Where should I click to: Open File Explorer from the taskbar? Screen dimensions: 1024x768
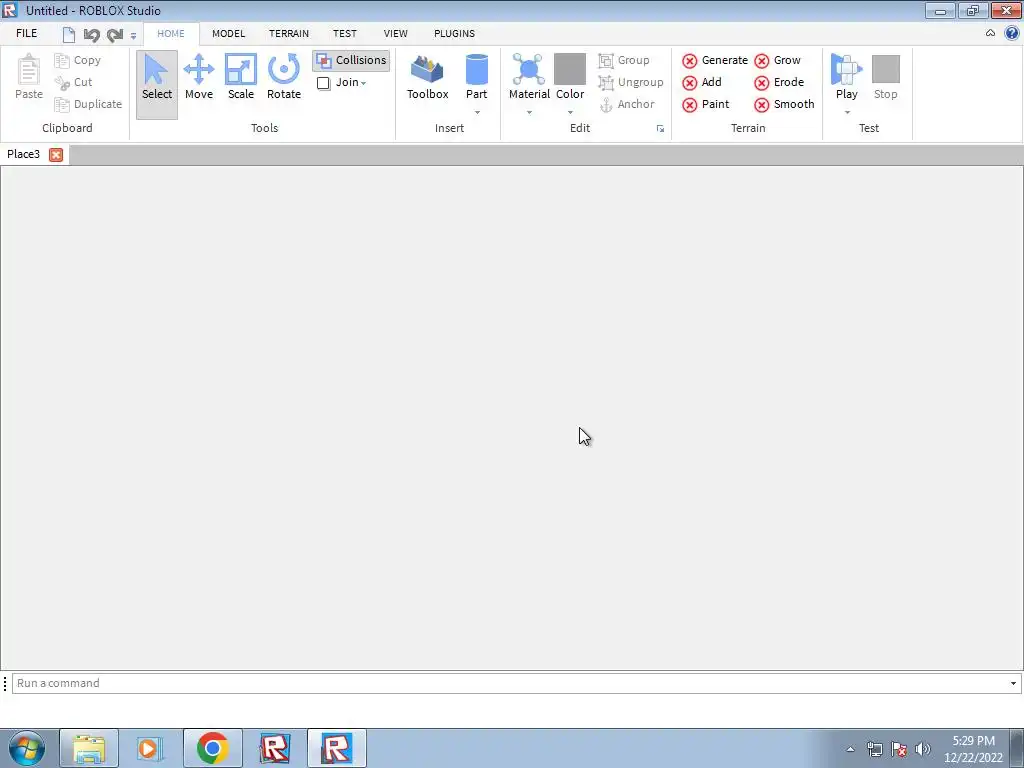click(89, 748)
